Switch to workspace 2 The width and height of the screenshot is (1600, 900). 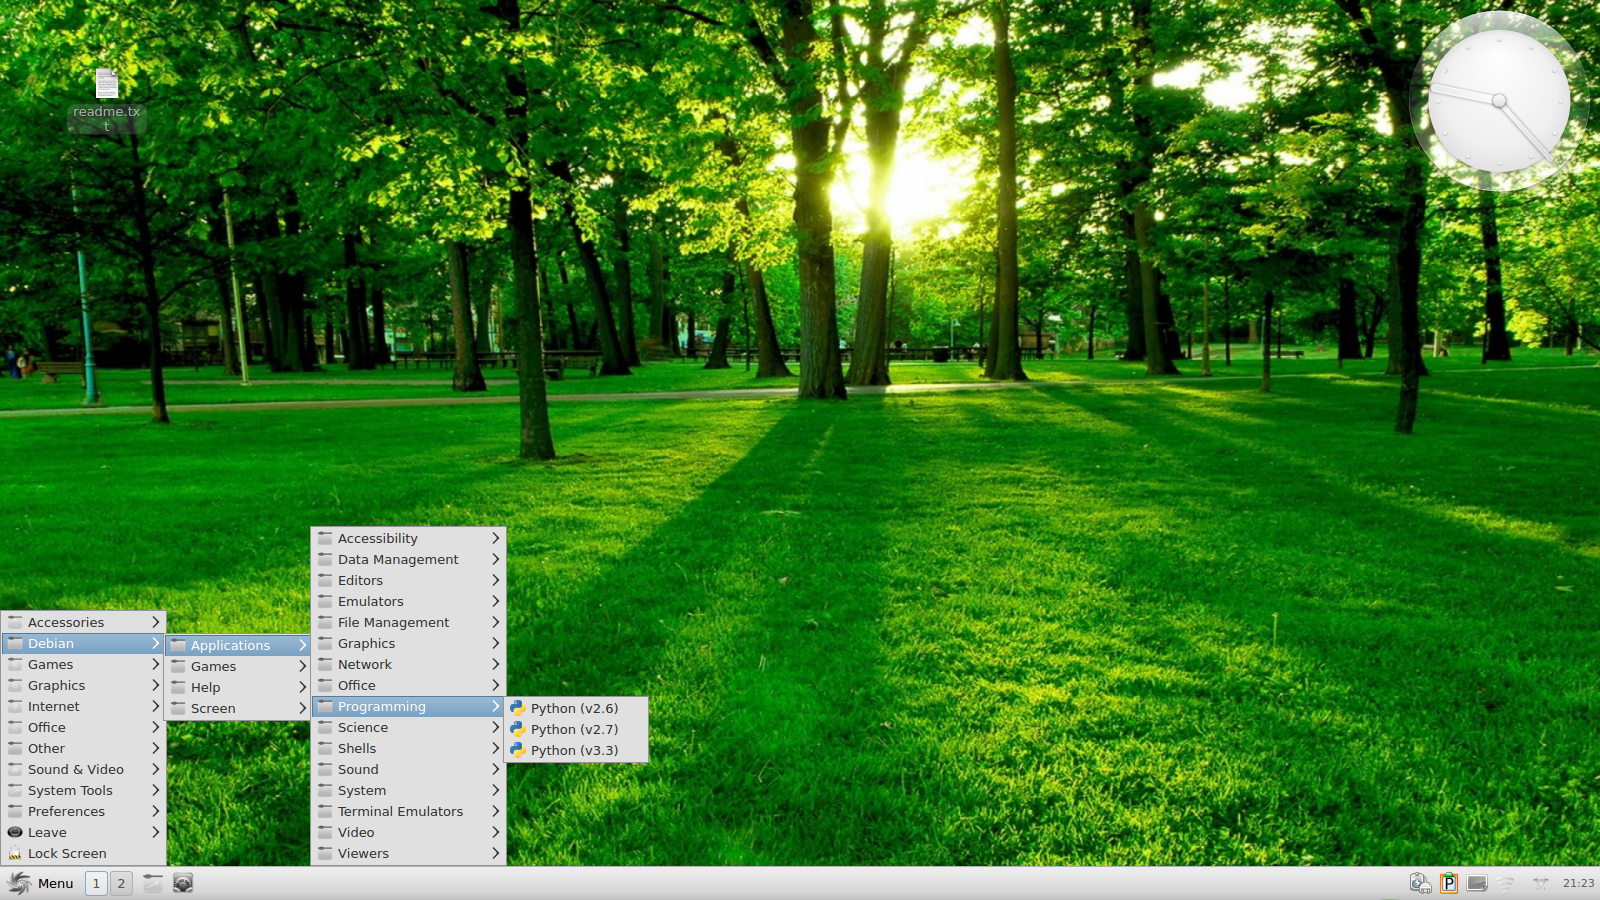point(120,883)
